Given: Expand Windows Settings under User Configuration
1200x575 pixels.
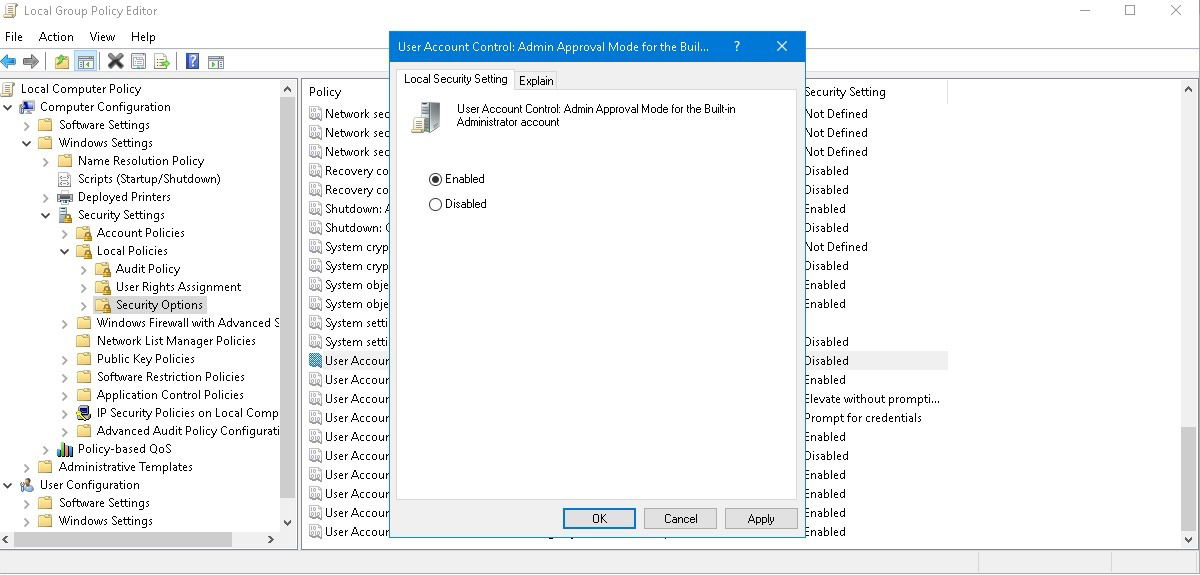Looking at the screenshot, I should click(27, 521).
